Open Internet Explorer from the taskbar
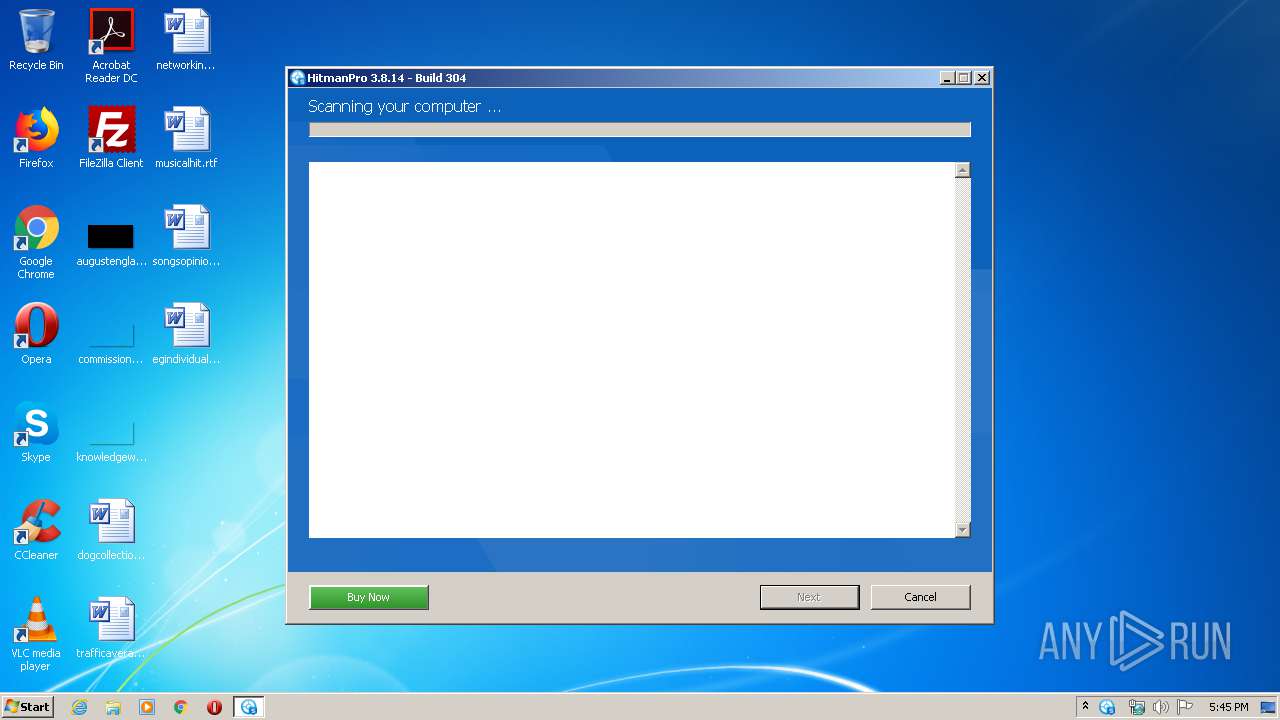The image size is (1280, 720). pos(79,707)
